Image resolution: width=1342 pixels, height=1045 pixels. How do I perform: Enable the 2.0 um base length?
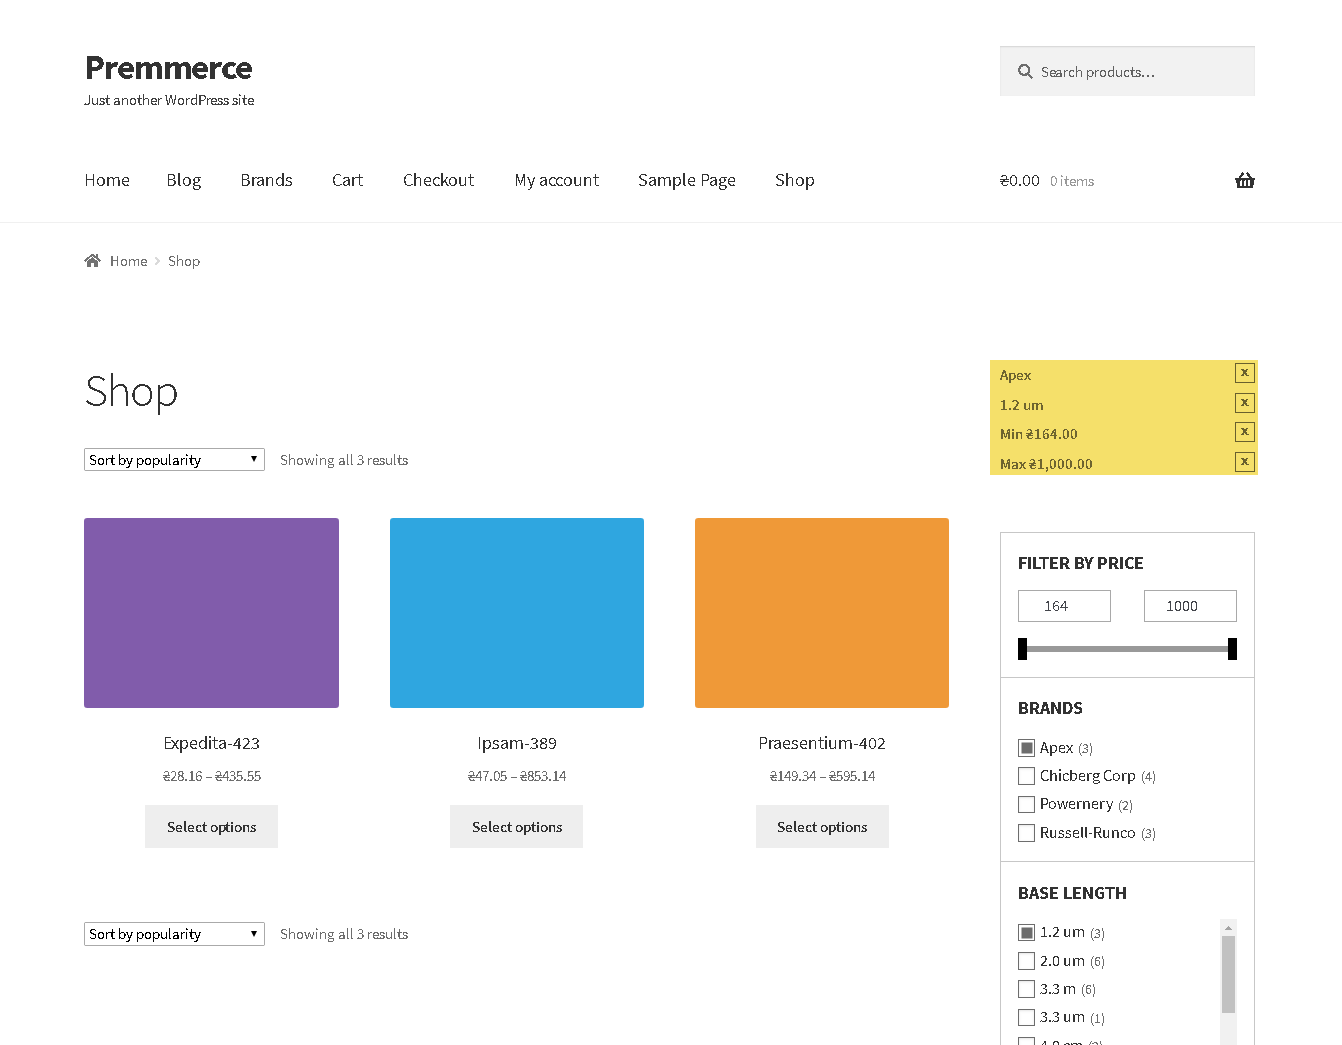(x=1026, y=961)
